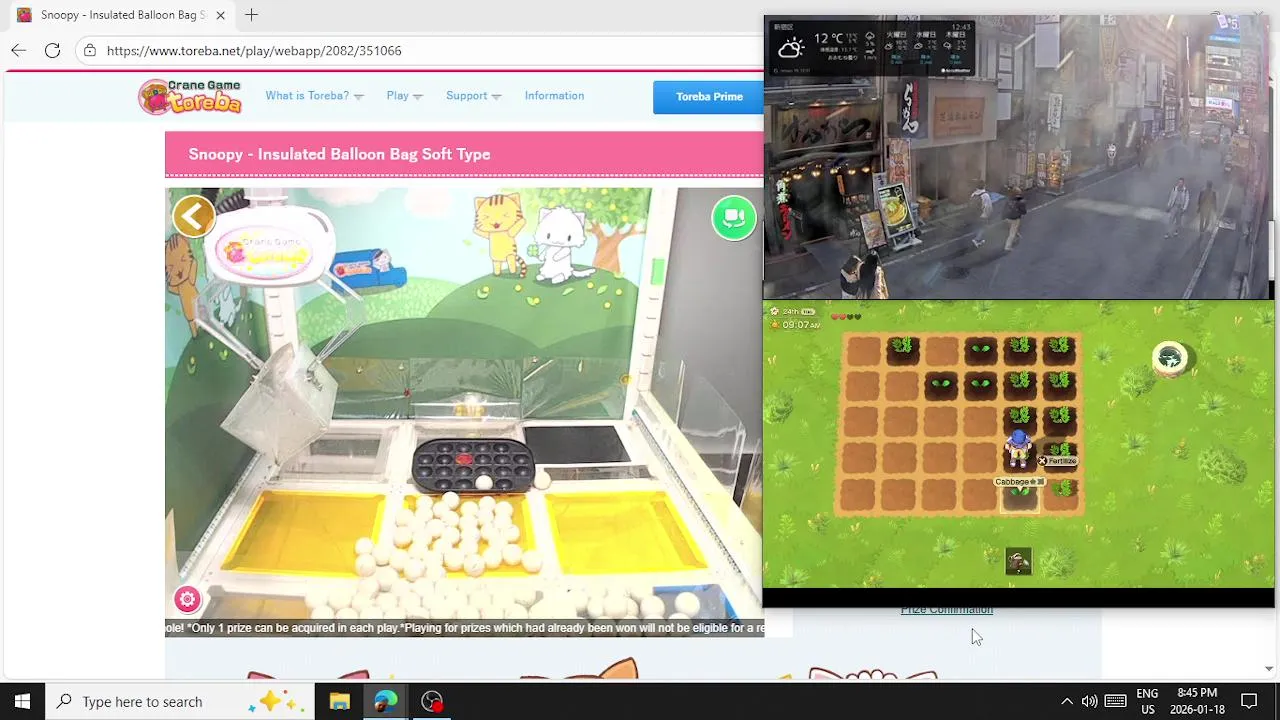Click the blue-haired farmer character
1280x720 pixels.
click(x=1018, y=448)
